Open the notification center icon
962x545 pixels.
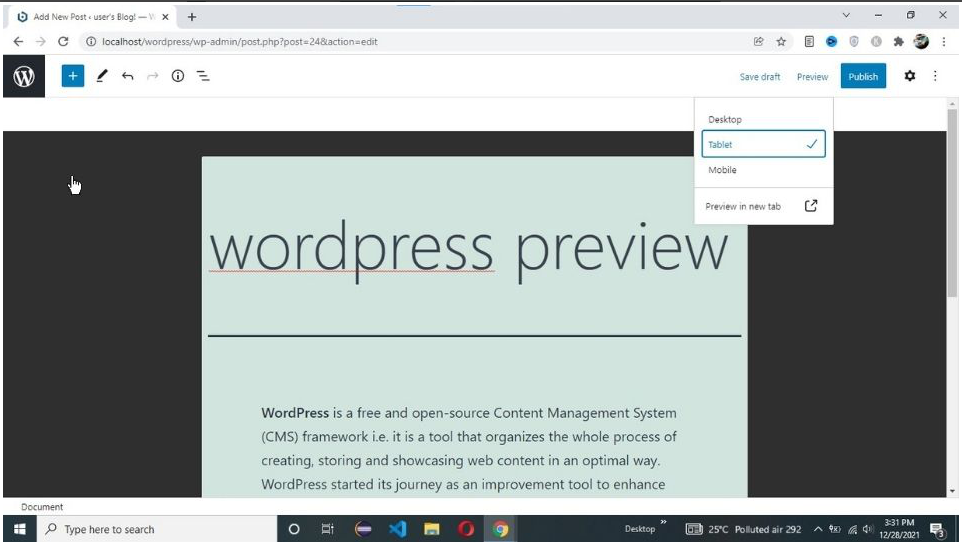(937, 530)
